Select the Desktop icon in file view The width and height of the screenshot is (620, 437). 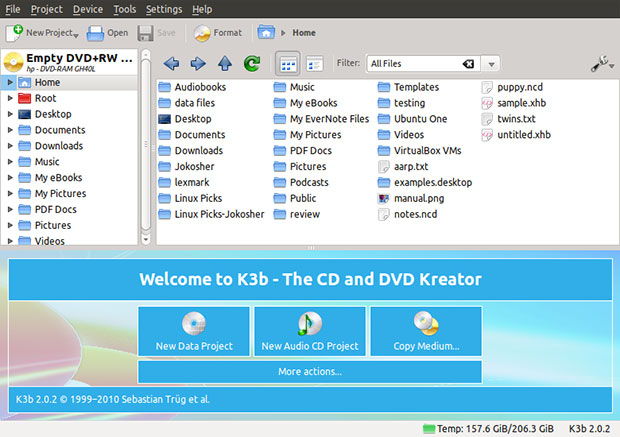(164, 119)
